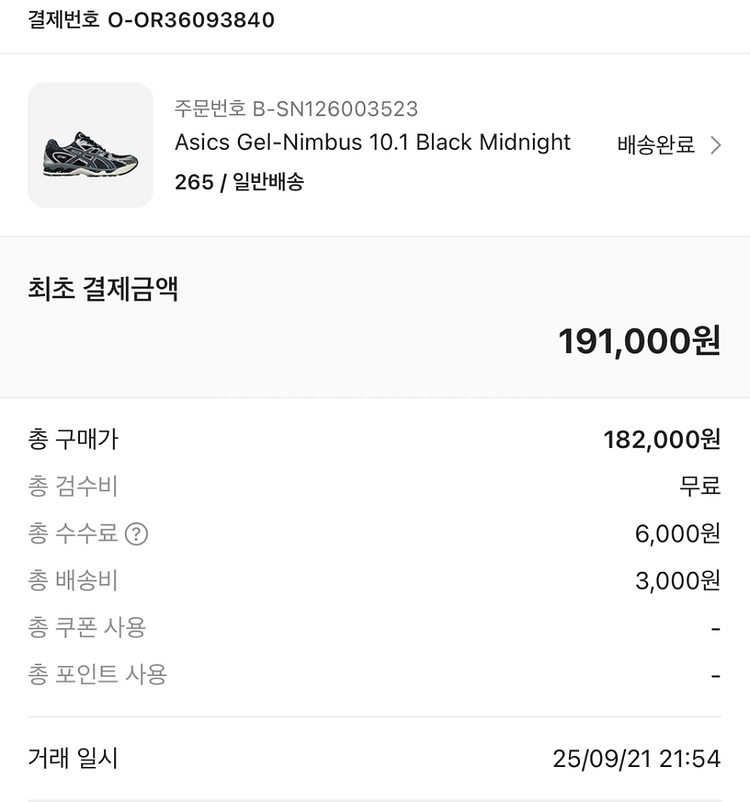Select the transaction date 25/09/21 21:54

coord(636,759)
